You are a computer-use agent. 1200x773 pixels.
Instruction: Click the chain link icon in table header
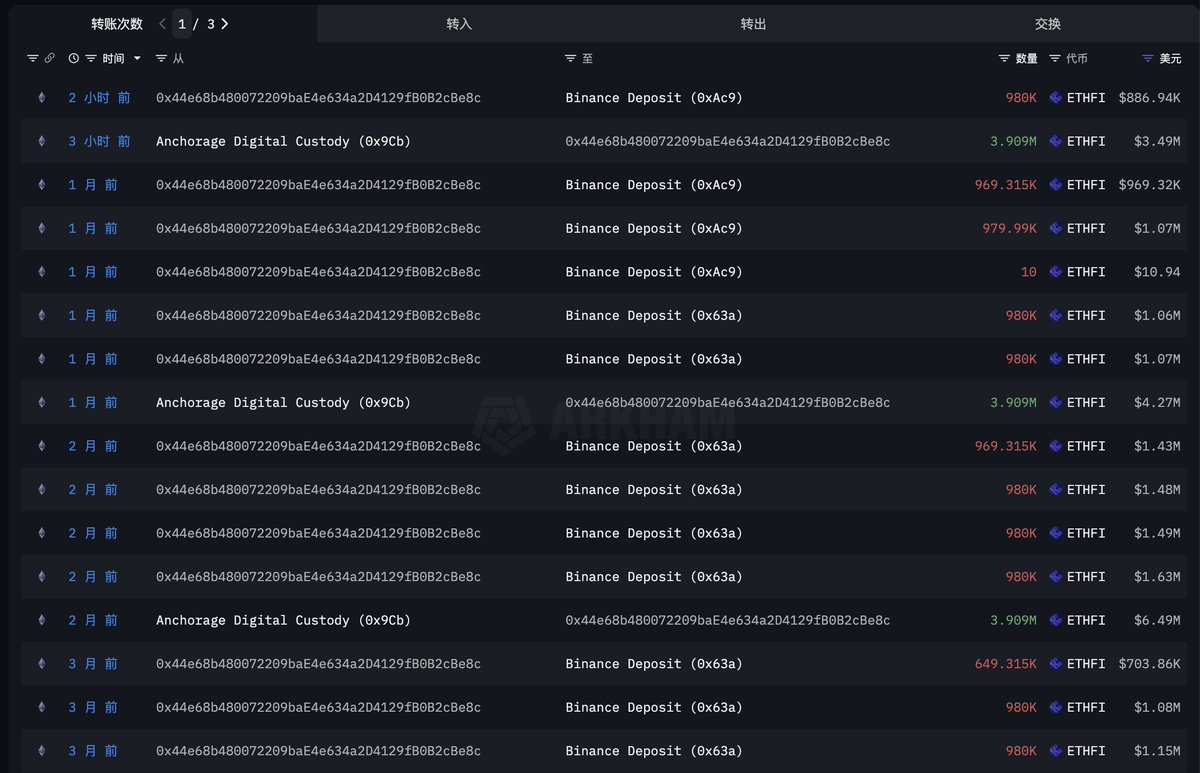[49, 59]
